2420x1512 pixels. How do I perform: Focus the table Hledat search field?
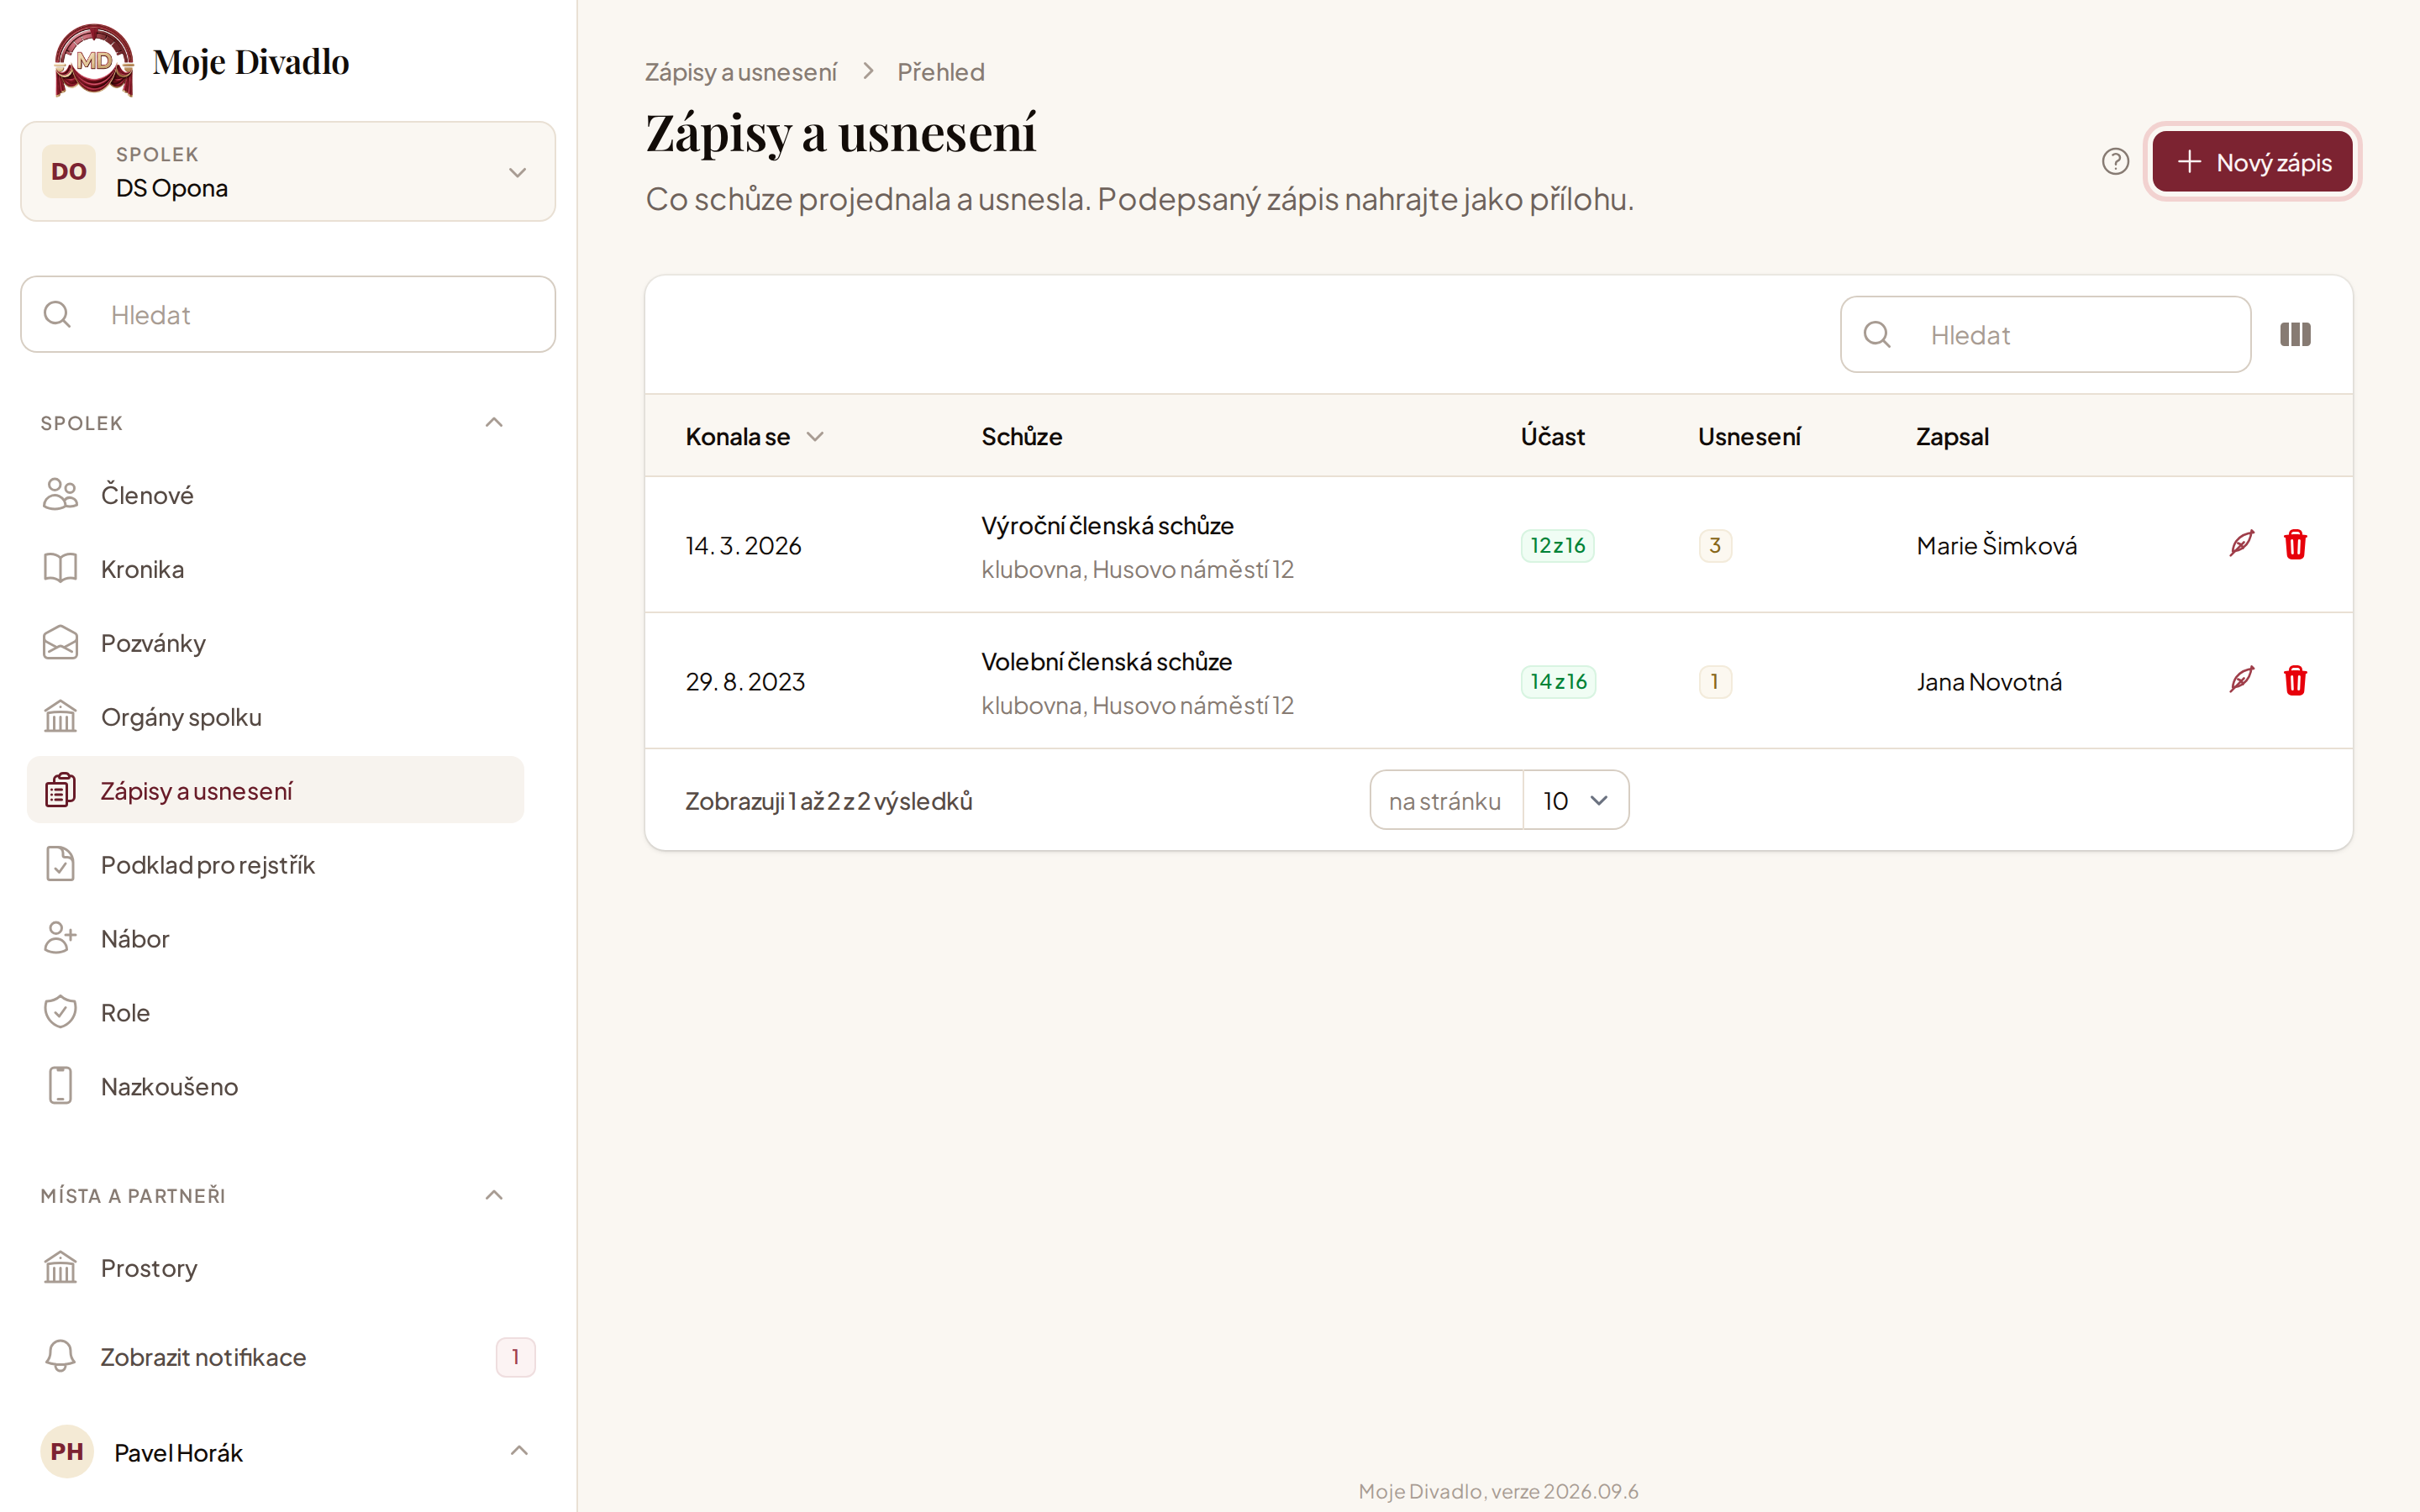coord(2045,334)
